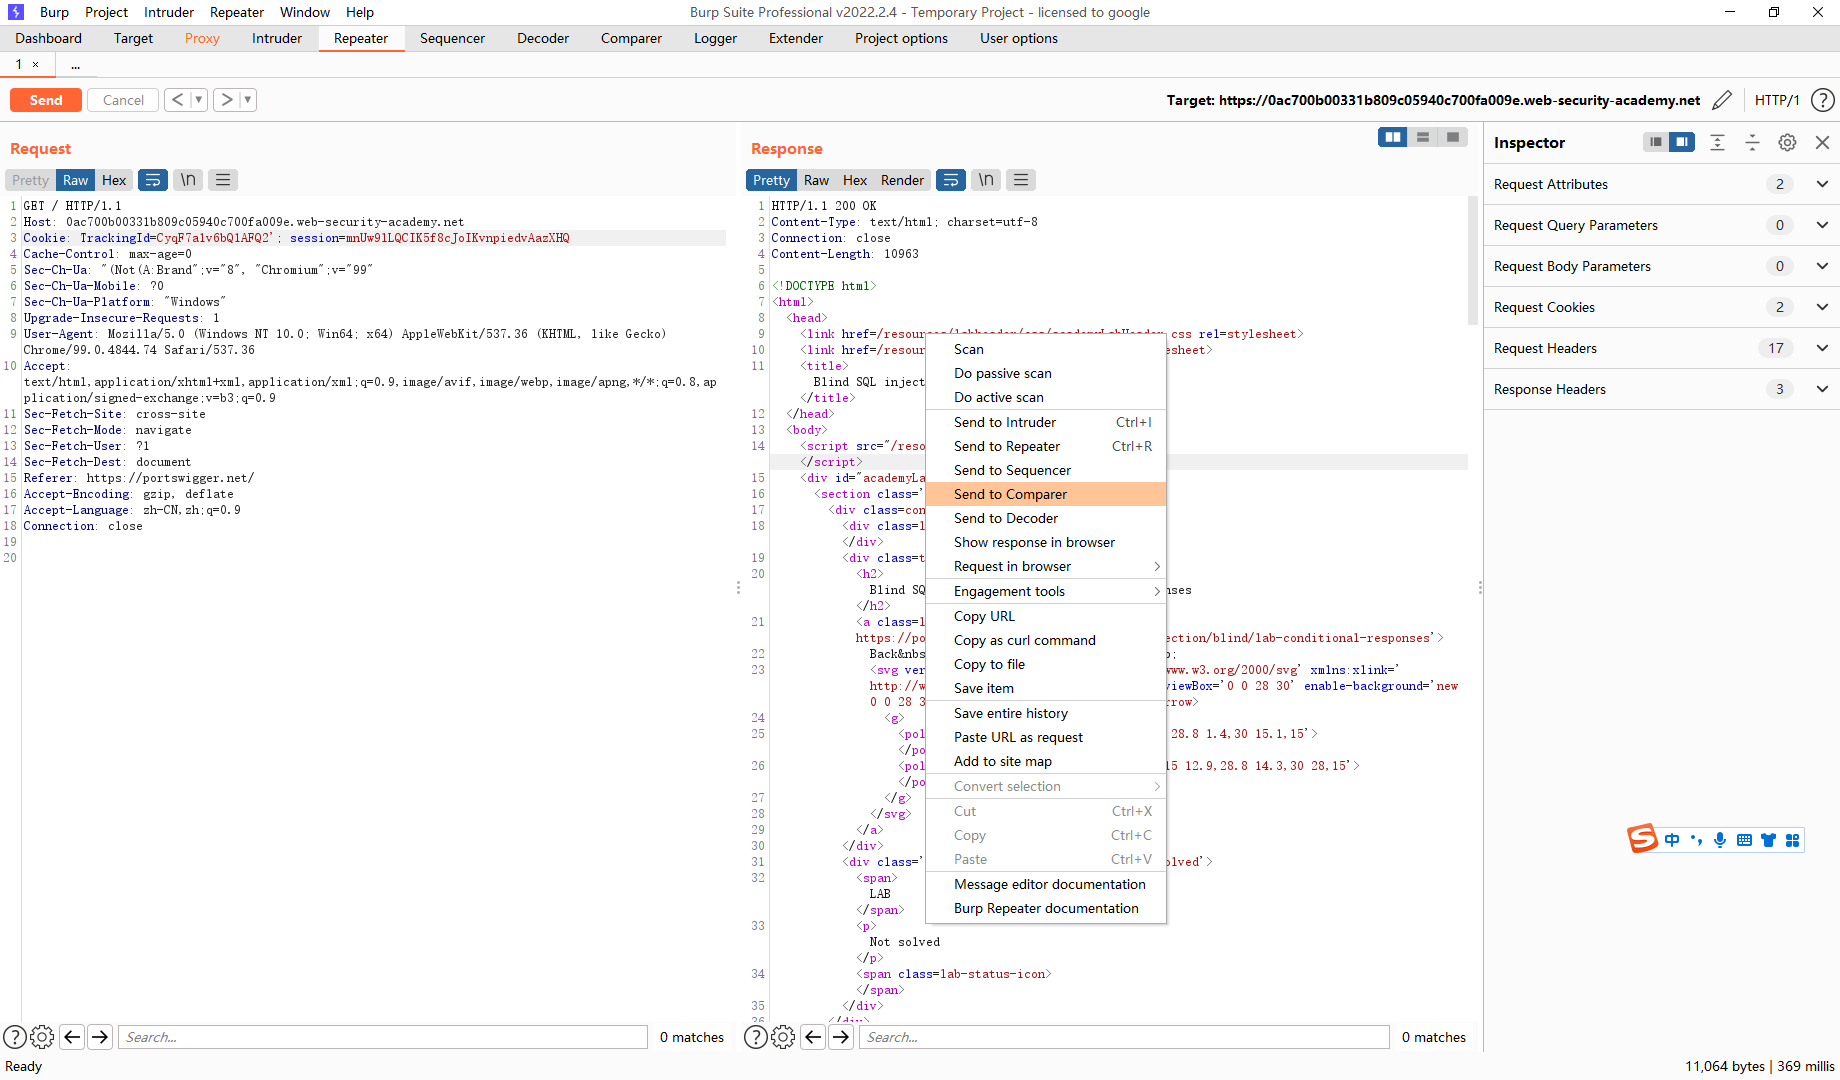
Task: Click the Send request button
Action: pos(46,100)
